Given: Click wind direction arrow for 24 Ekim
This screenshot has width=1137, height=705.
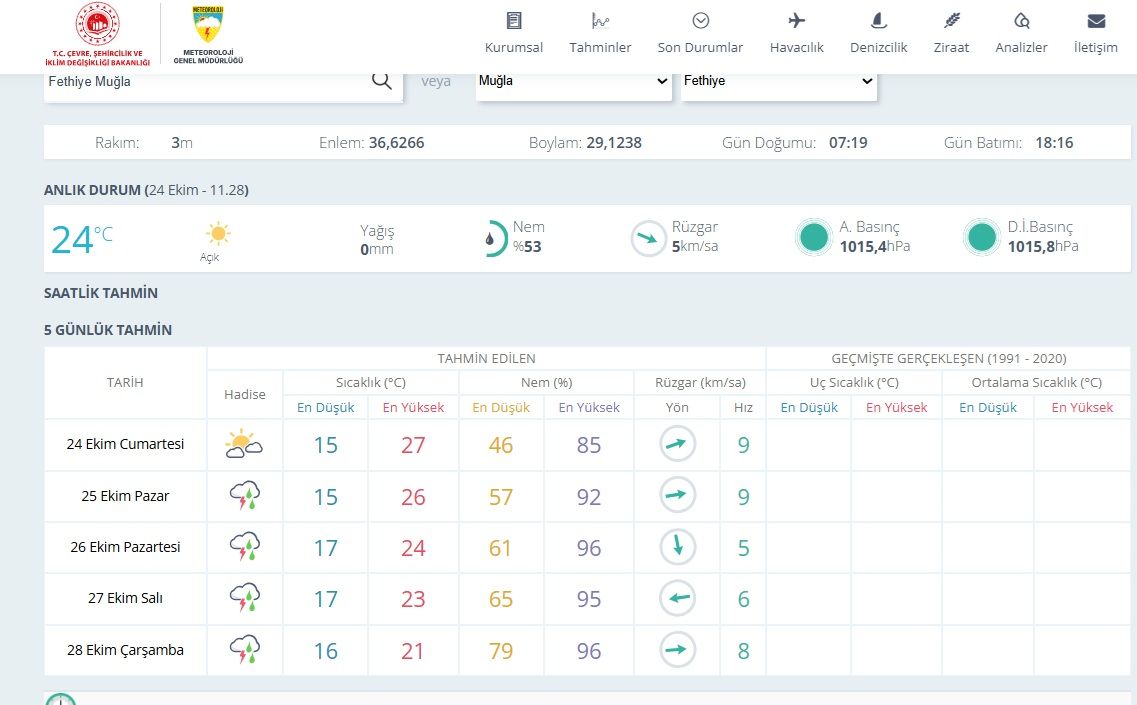Looking at the screenshot, I should 677,444.
